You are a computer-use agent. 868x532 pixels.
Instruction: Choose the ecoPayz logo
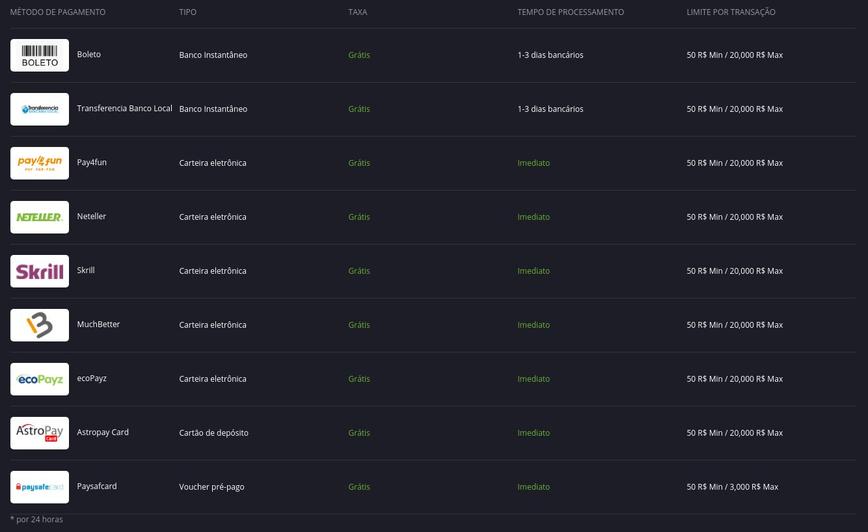pos(39,379)
